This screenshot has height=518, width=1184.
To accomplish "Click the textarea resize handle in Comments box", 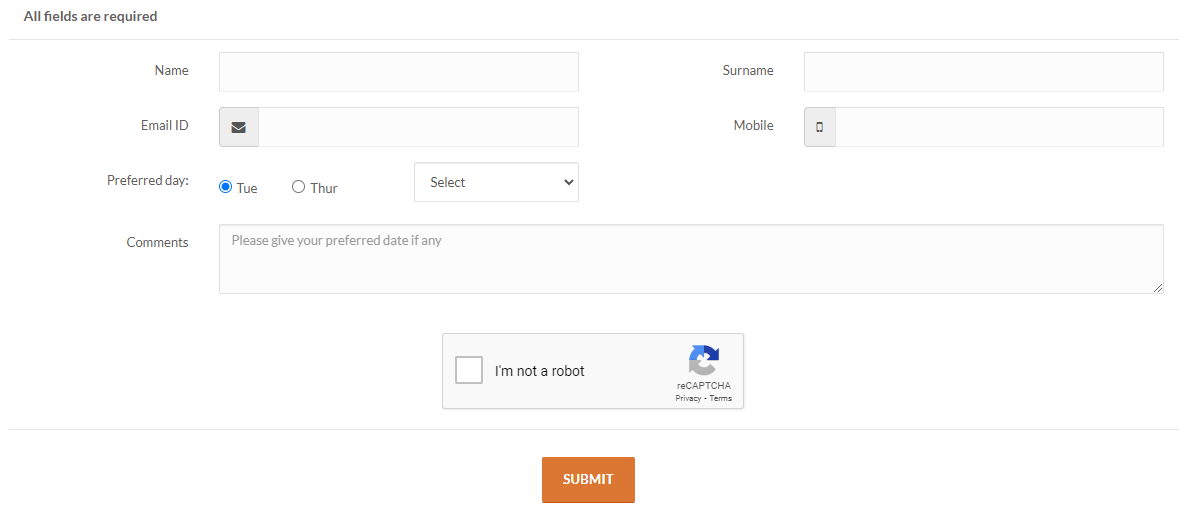I will (1158, 288).
